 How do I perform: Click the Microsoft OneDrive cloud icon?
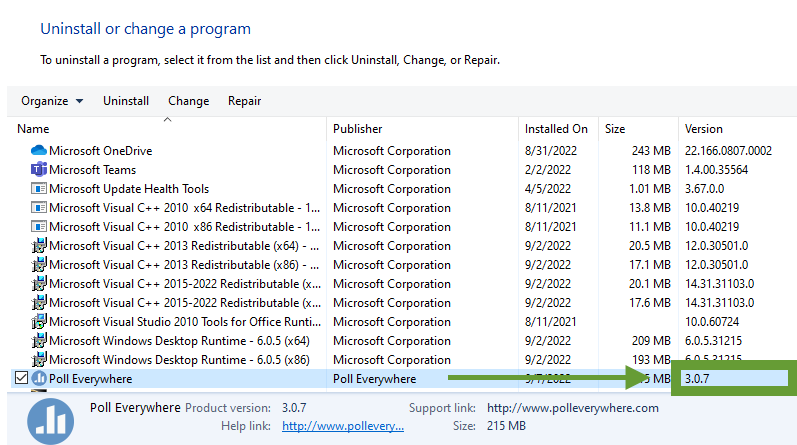click(x=39, y=151)
